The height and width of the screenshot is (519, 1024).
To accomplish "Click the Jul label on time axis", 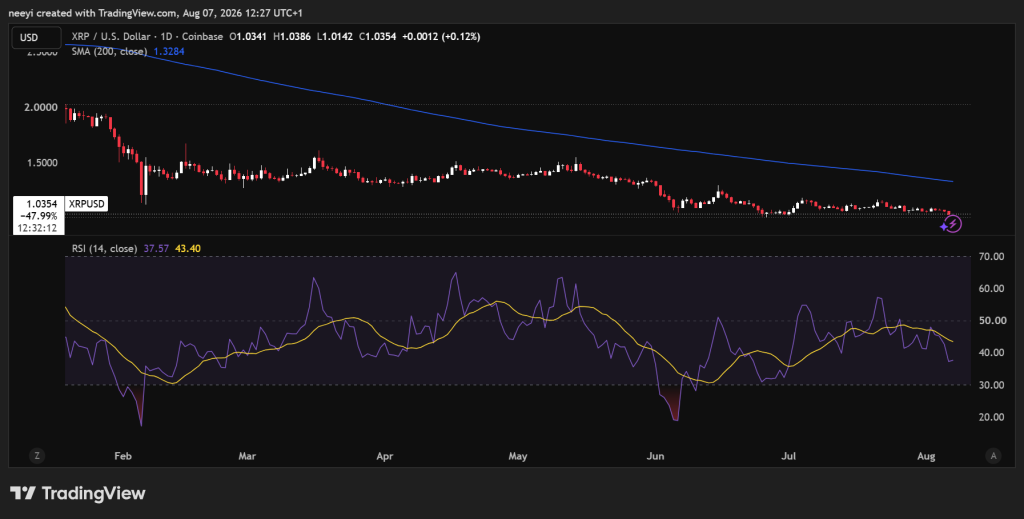I will tap(788, 456).
